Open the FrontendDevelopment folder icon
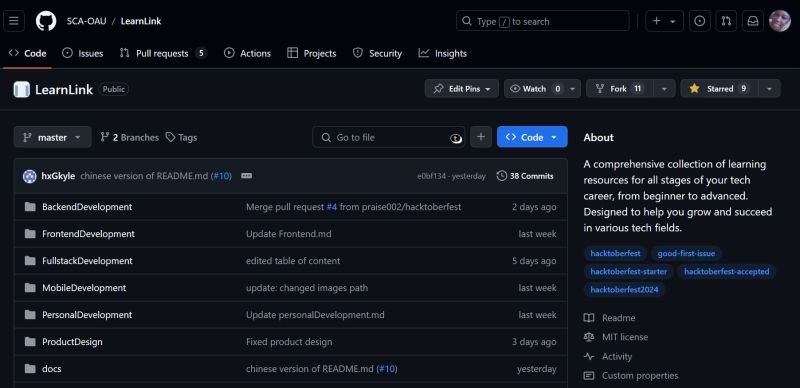This screenshot has width=800, height=388. click(x=30, y=234)
